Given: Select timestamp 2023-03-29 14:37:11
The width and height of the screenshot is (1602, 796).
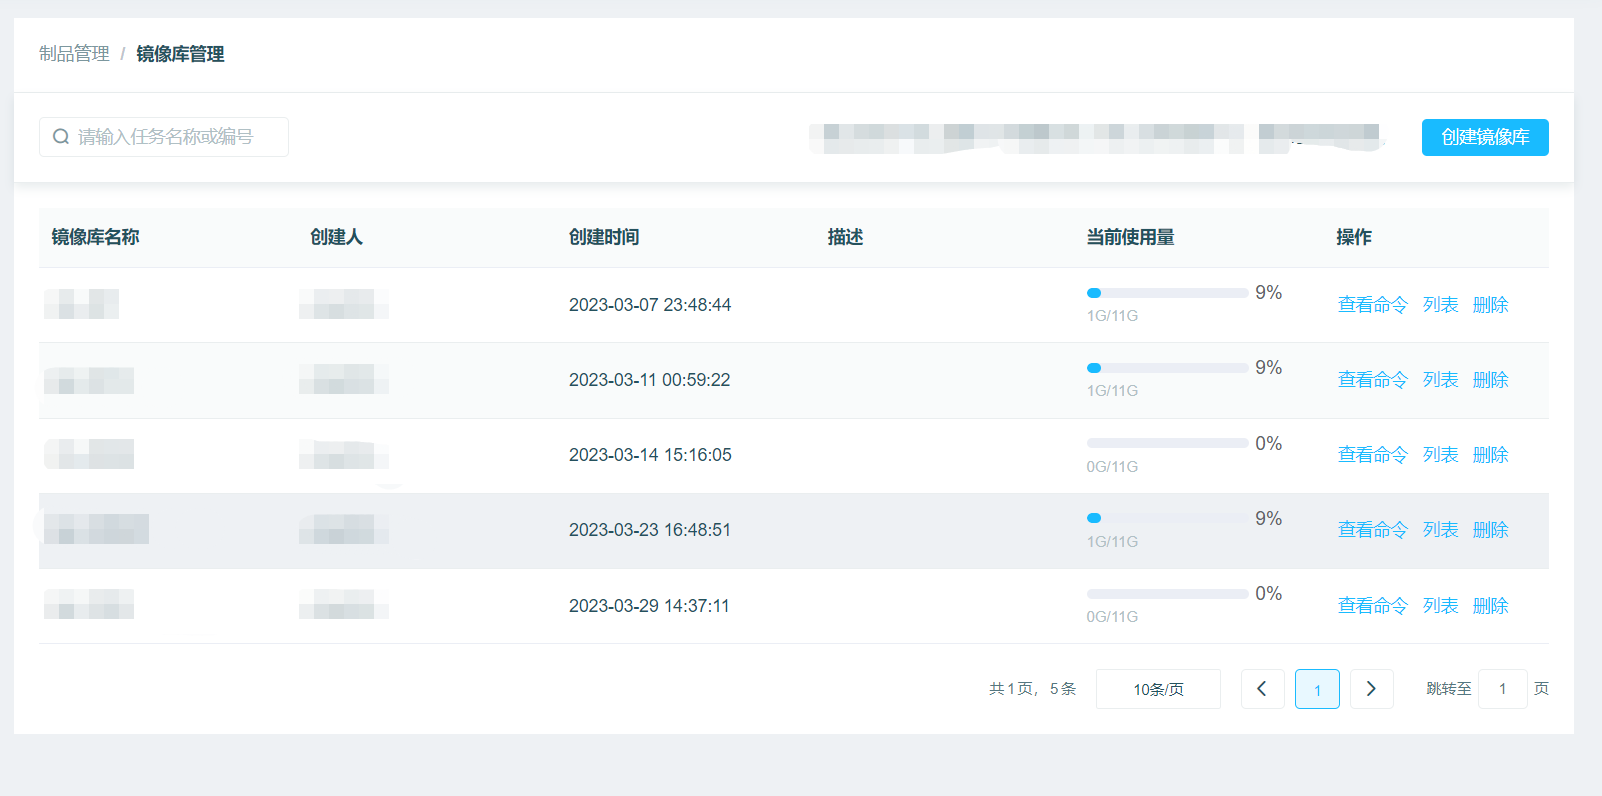Looking at the screenshot, I should [649, 606].
